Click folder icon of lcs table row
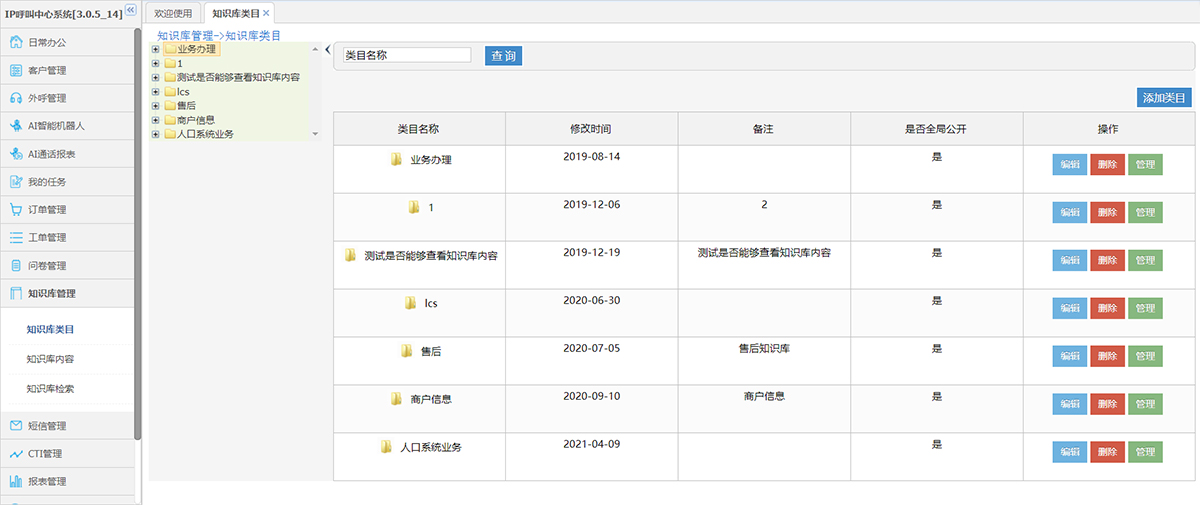 point(410,303)
